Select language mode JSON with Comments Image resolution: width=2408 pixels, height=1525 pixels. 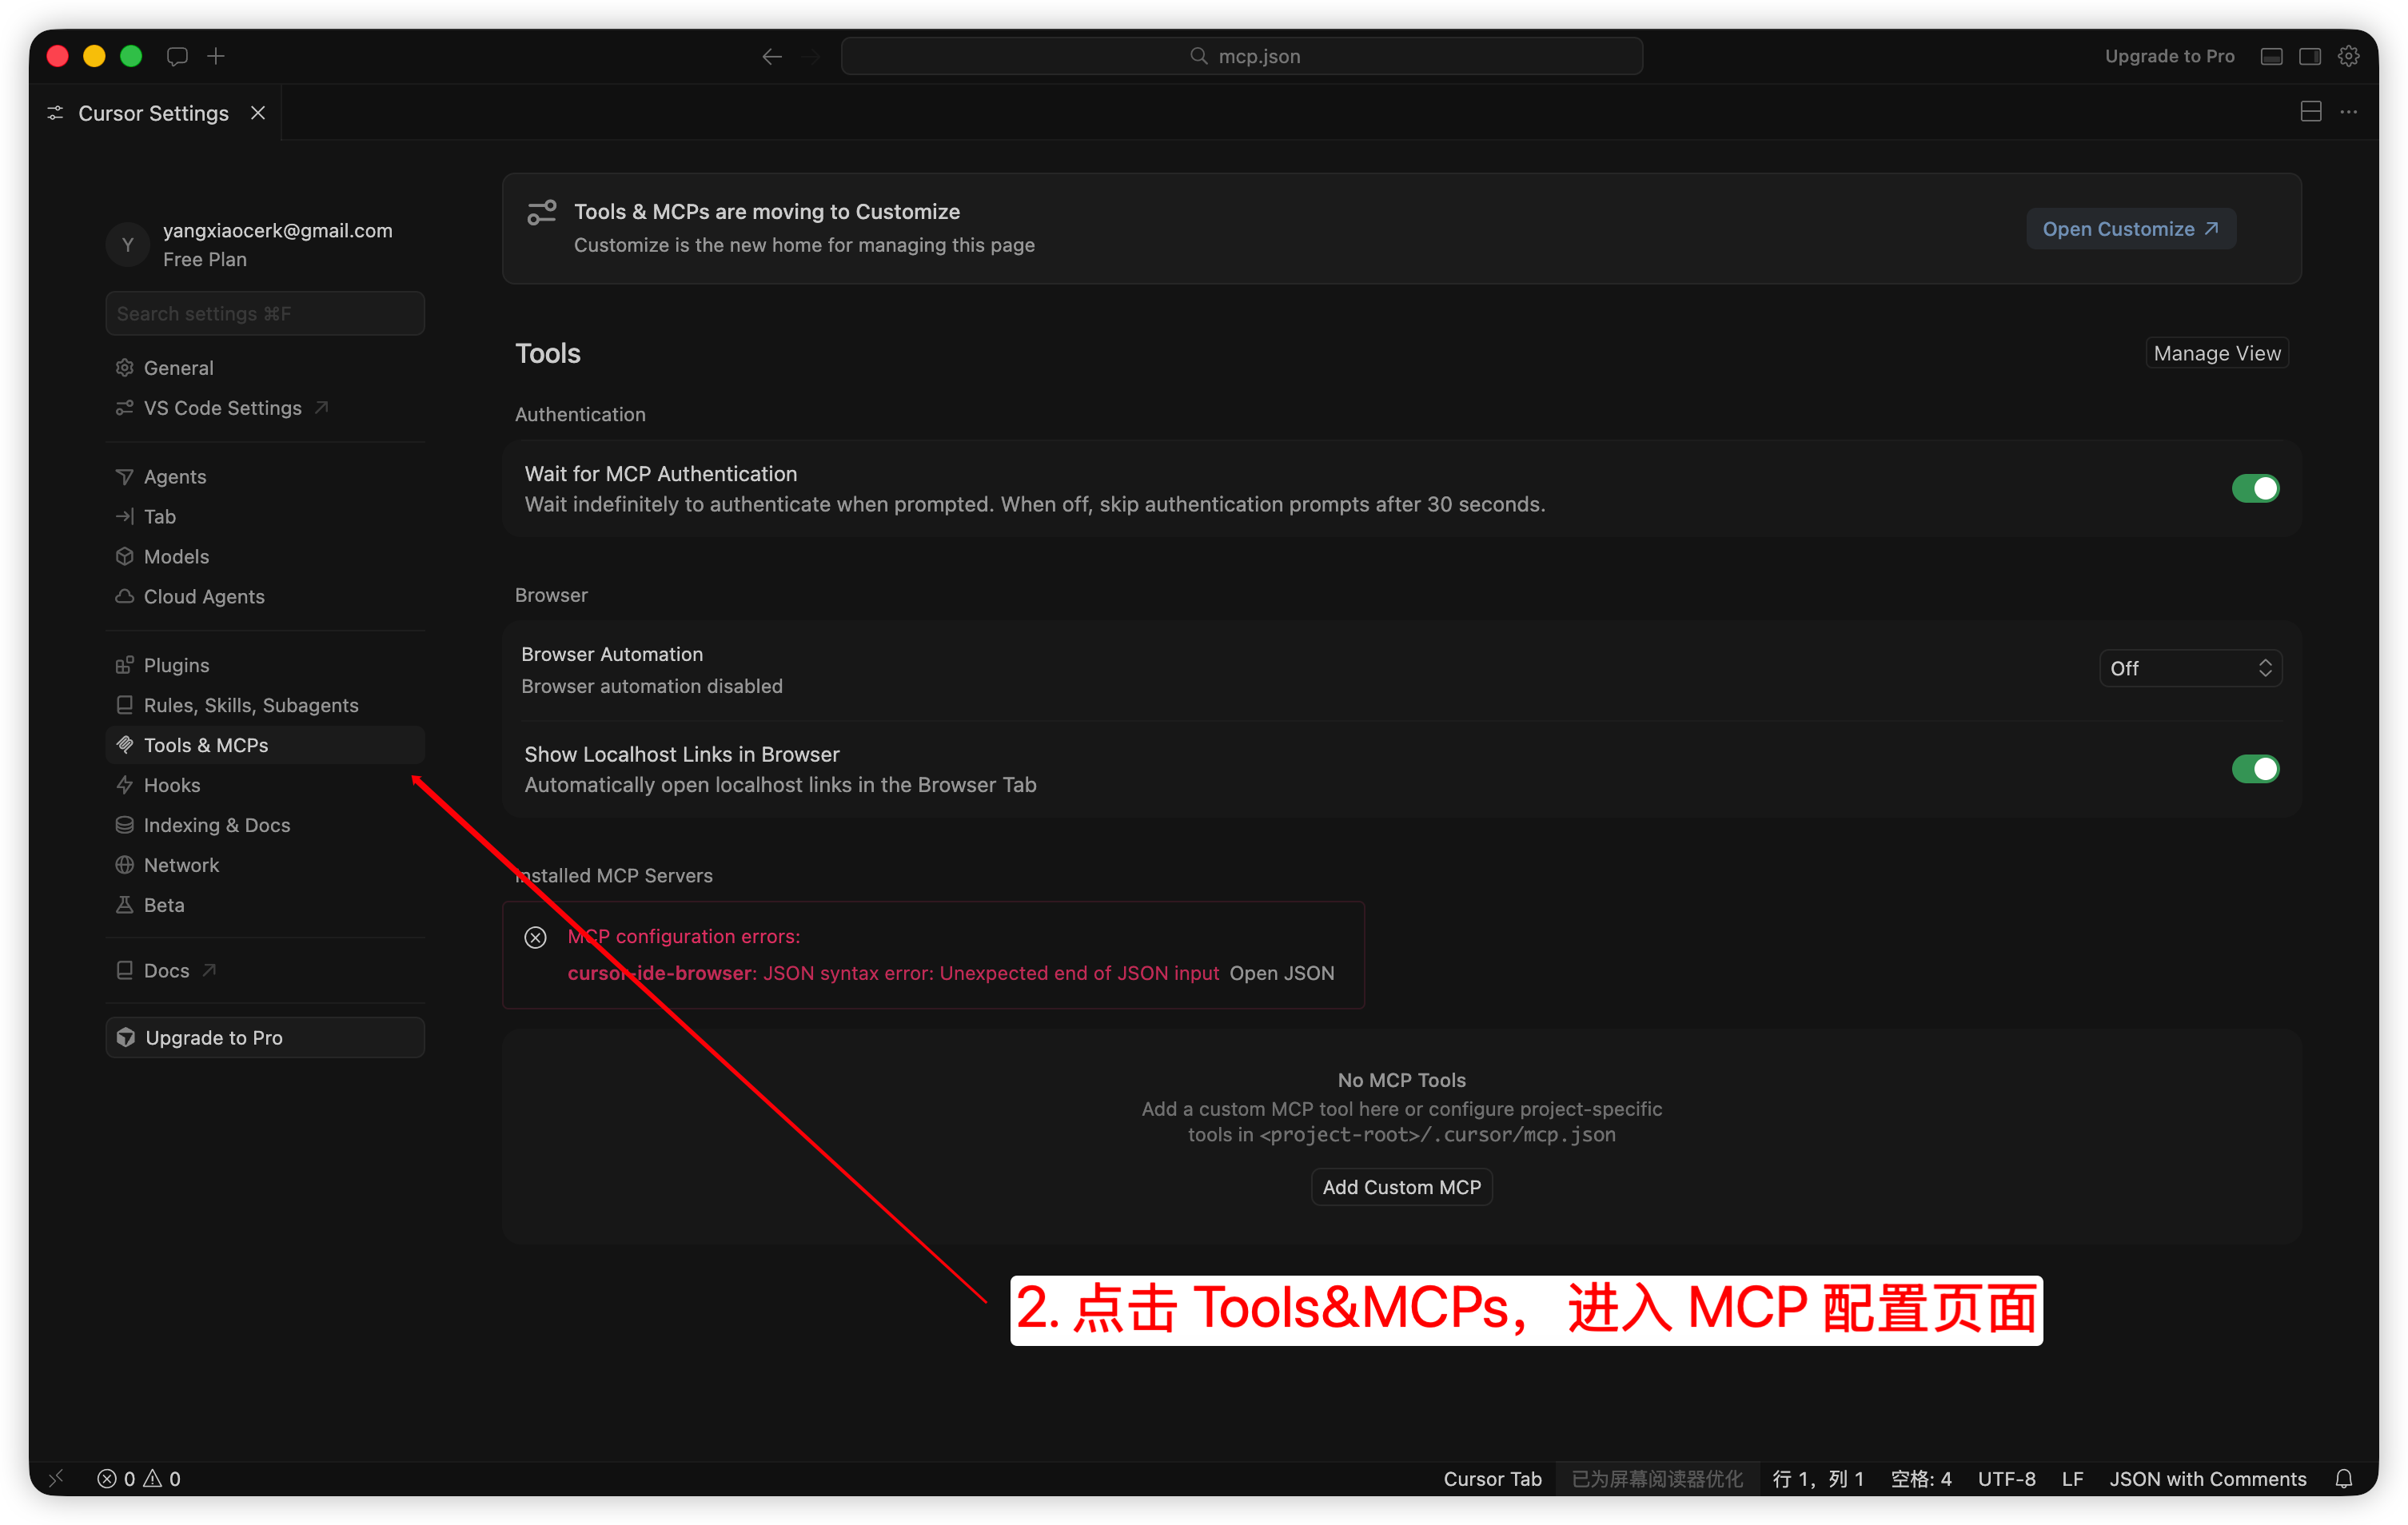(2208, 1479)
